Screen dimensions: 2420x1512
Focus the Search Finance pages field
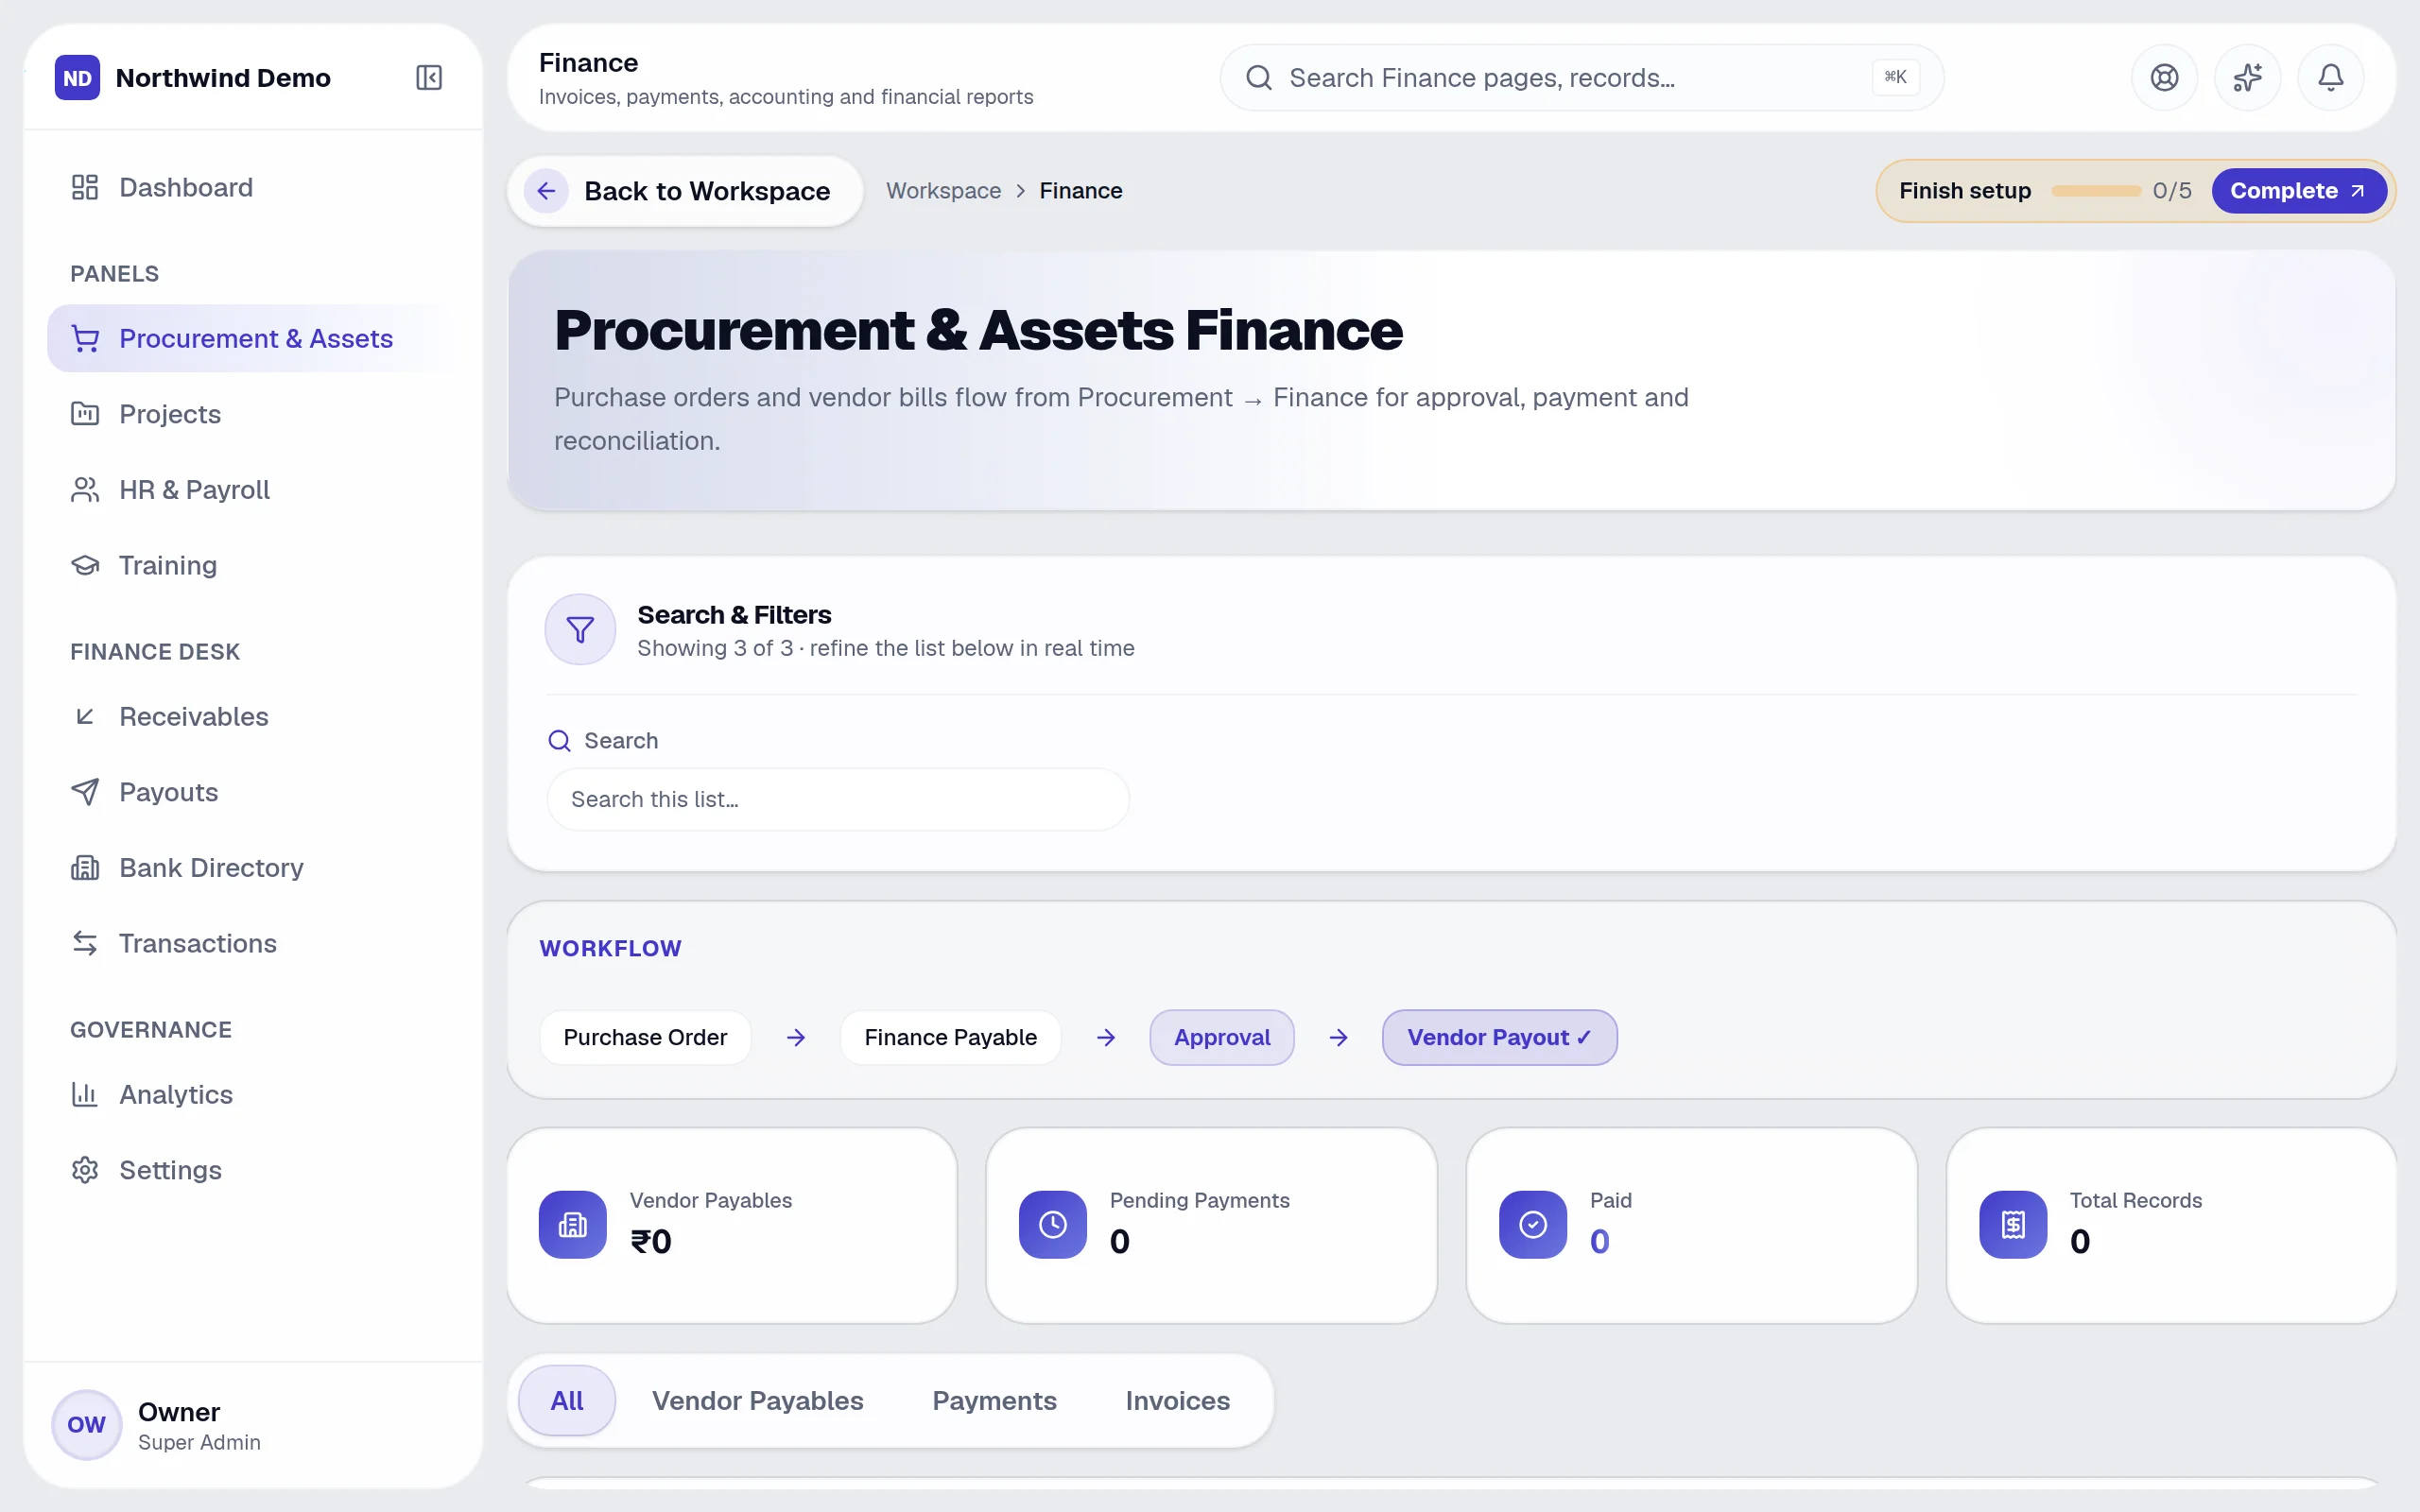pyautogui.click(x=1581, y=78)
